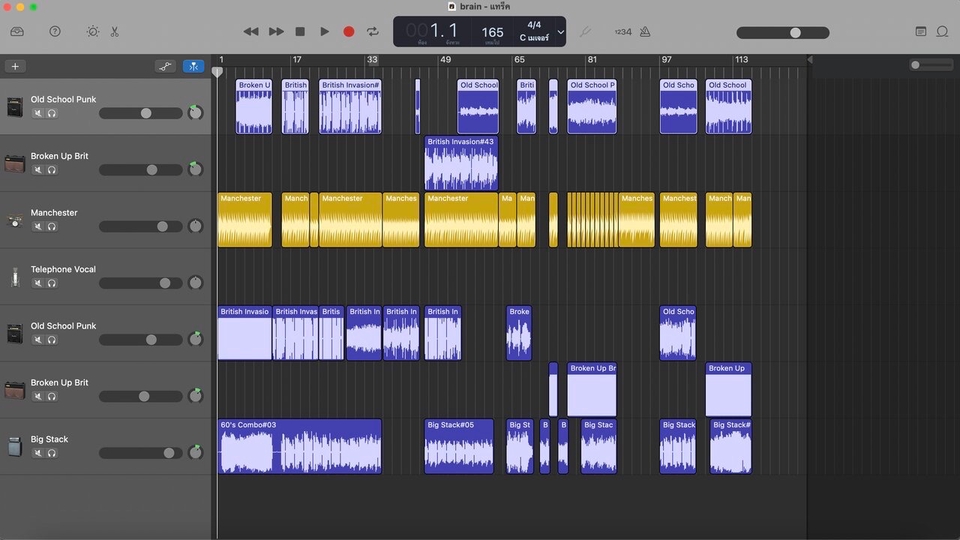Open the Library panel icon
Image resolution: width=960 pixels, height=540 pixels.
[x=17, y=31]
